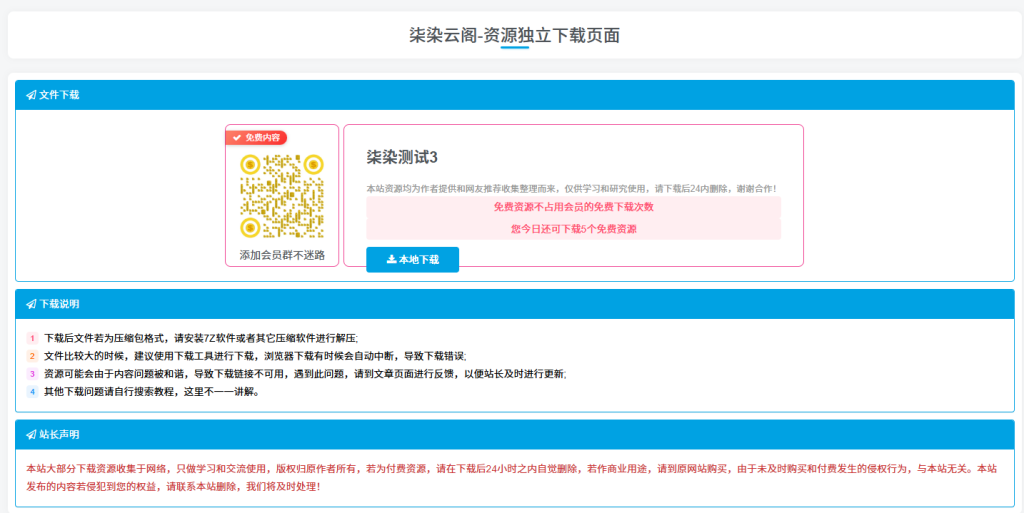The image size is (1024, 513).
Task: Click the number 2 badge in 下载说明
Action: (x=32, y=356)
